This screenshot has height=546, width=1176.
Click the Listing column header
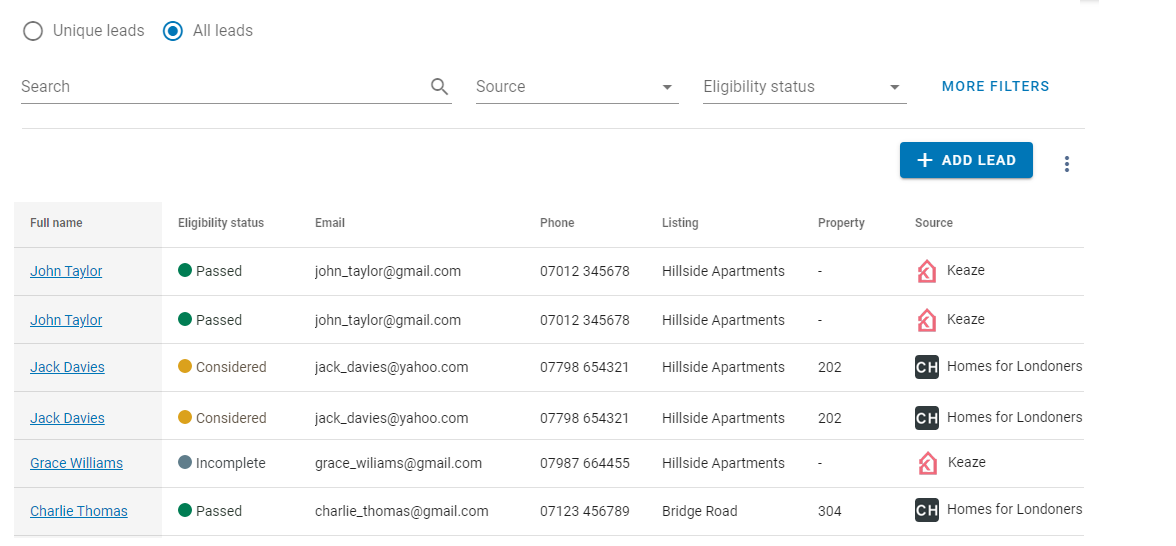(x=680, y=223)
